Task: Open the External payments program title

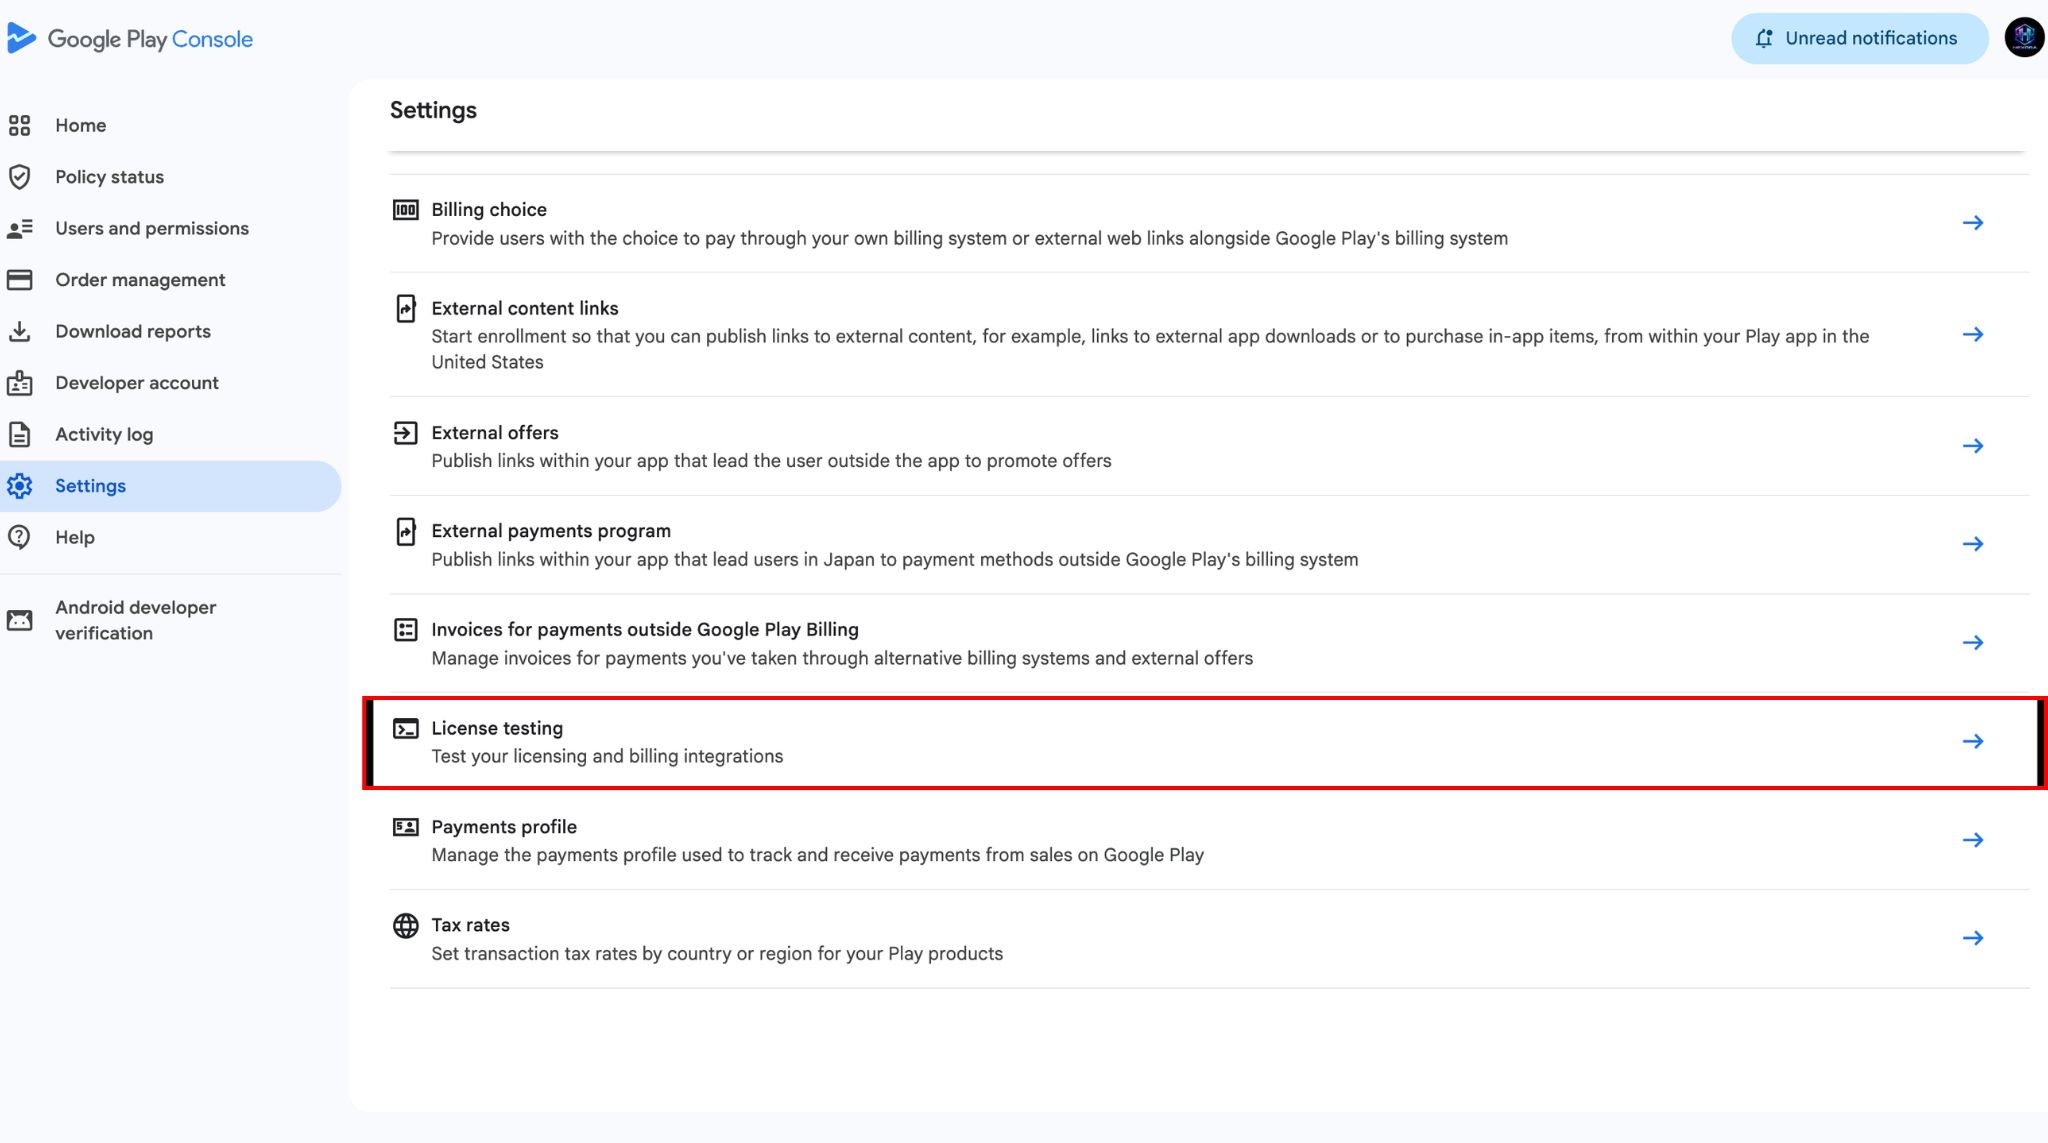Action: [x=551, y=531]
